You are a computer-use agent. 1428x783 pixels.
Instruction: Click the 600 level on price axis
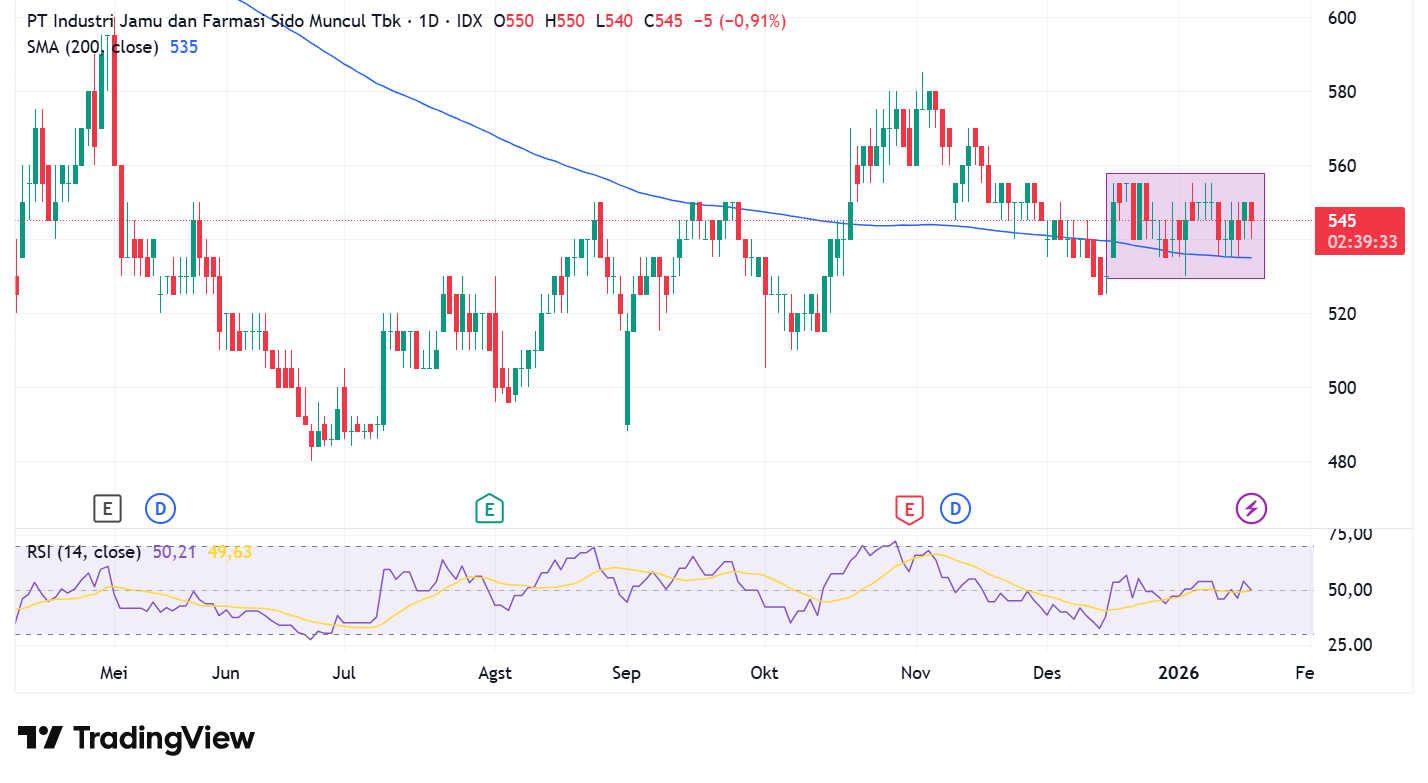tap(1342, 18)
